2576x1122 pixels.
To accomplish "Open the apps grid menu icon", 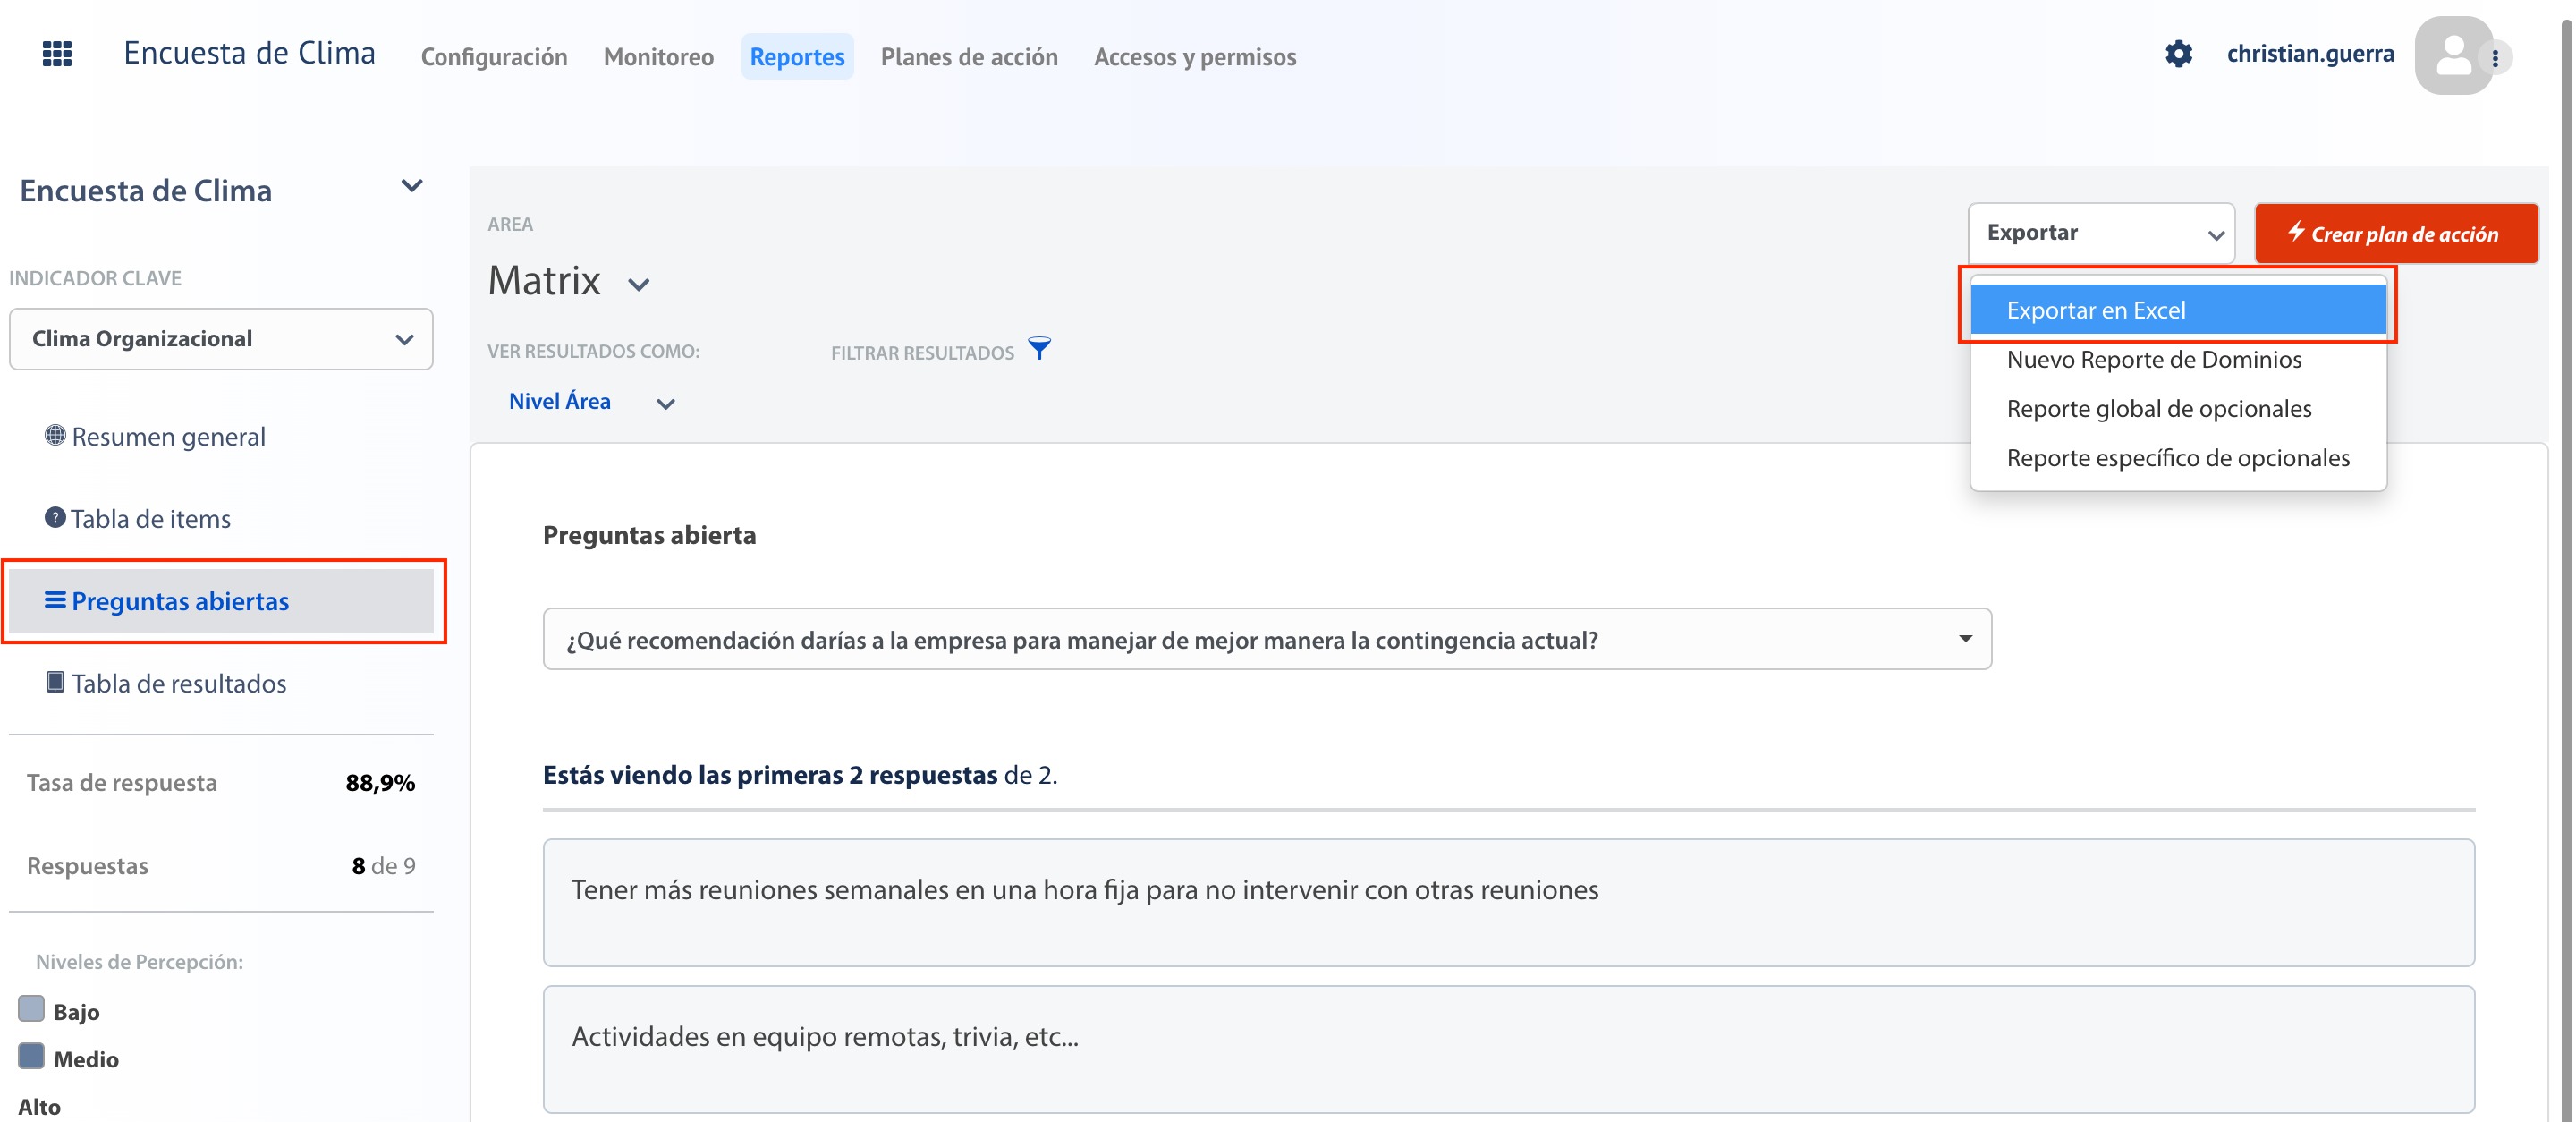I will (x=57, y=54).
